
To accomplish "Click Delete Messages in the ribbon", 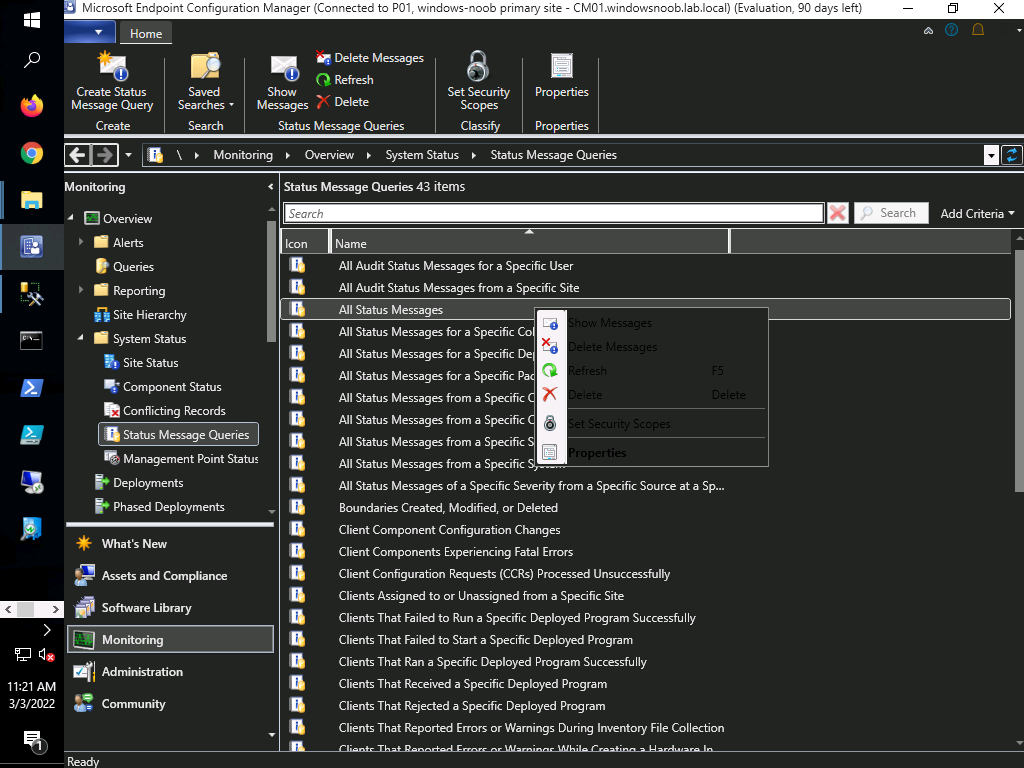I will tap(370, 58).
